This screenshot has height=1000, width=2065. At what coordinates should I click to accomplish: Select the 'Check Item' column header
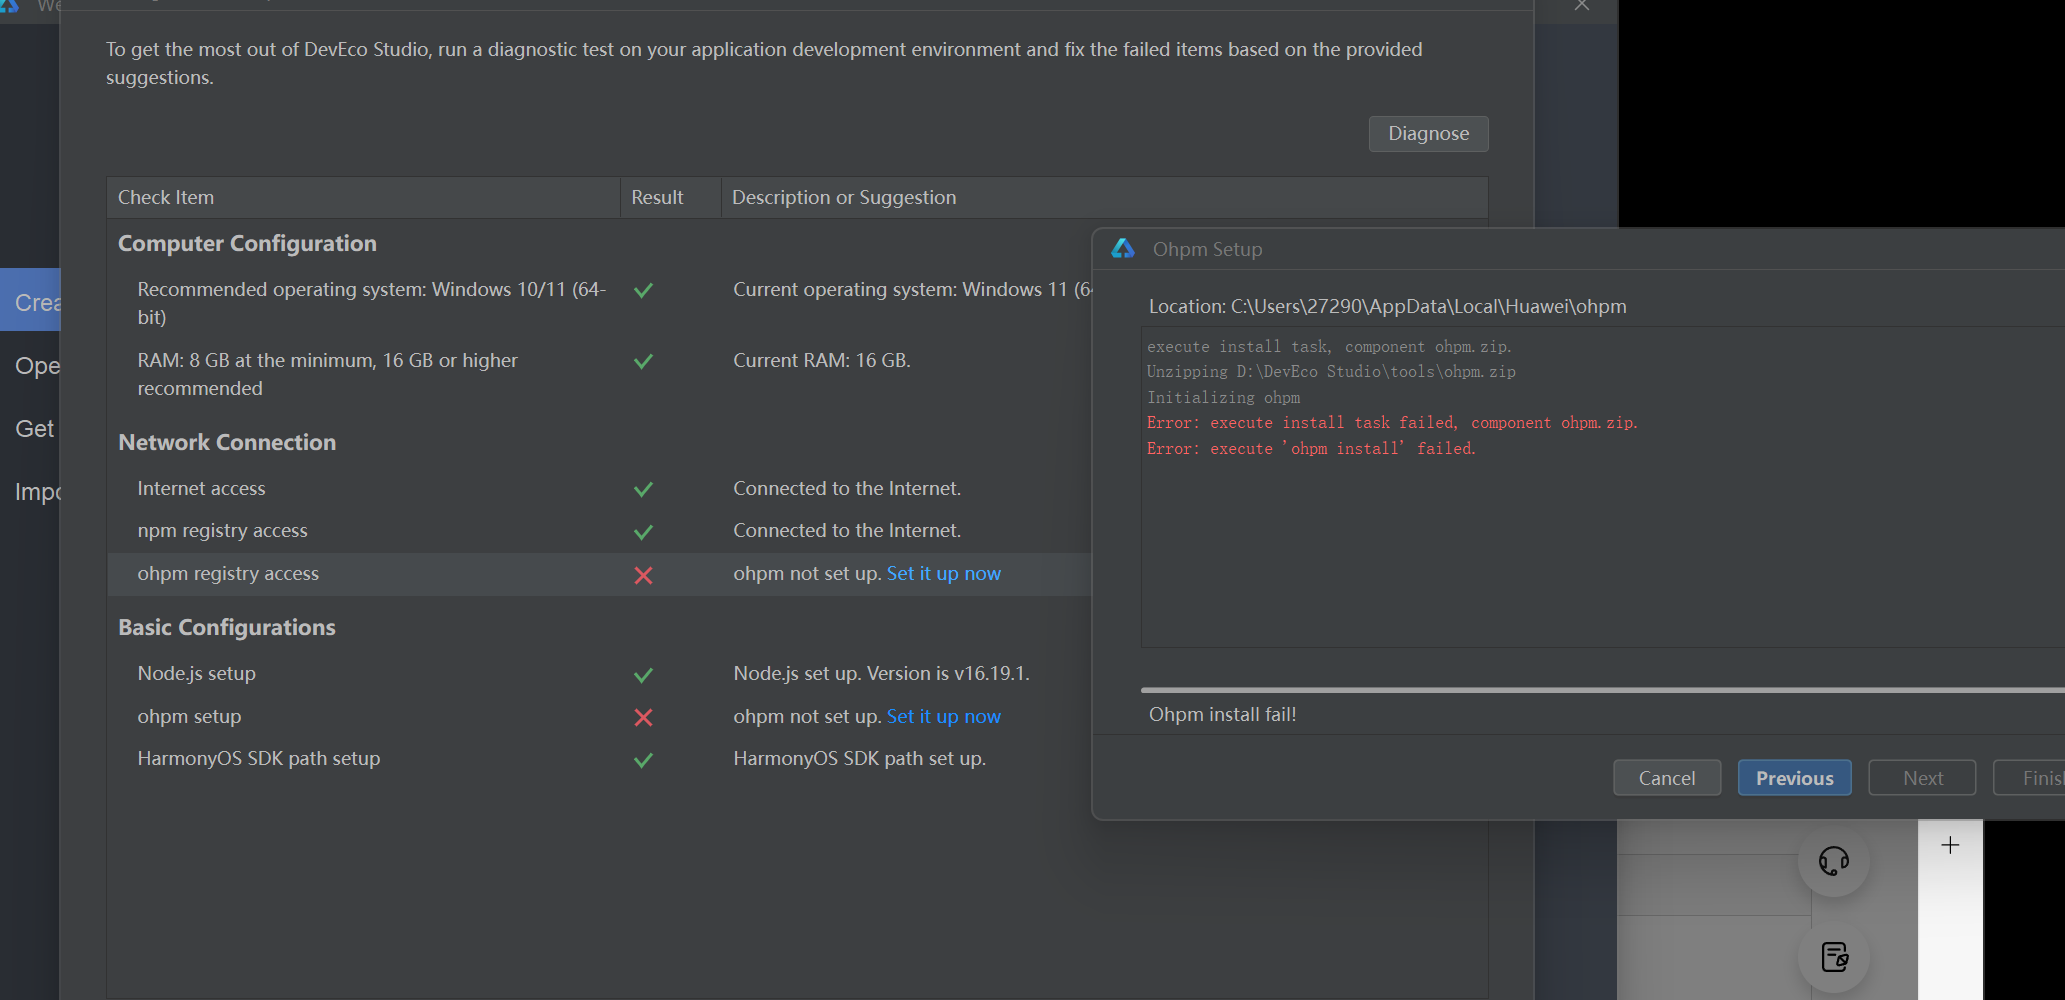pyautogui.click(x=363, y=197)
